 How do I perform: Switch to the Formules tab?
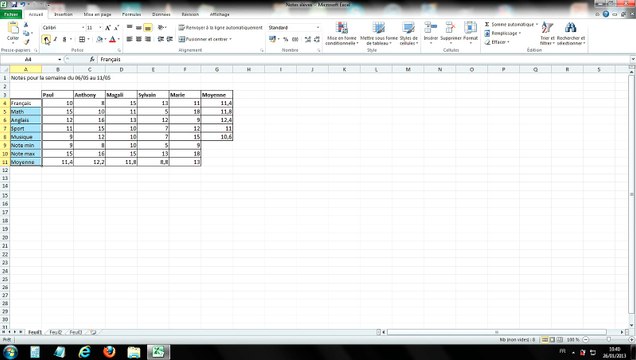(131, 14)
